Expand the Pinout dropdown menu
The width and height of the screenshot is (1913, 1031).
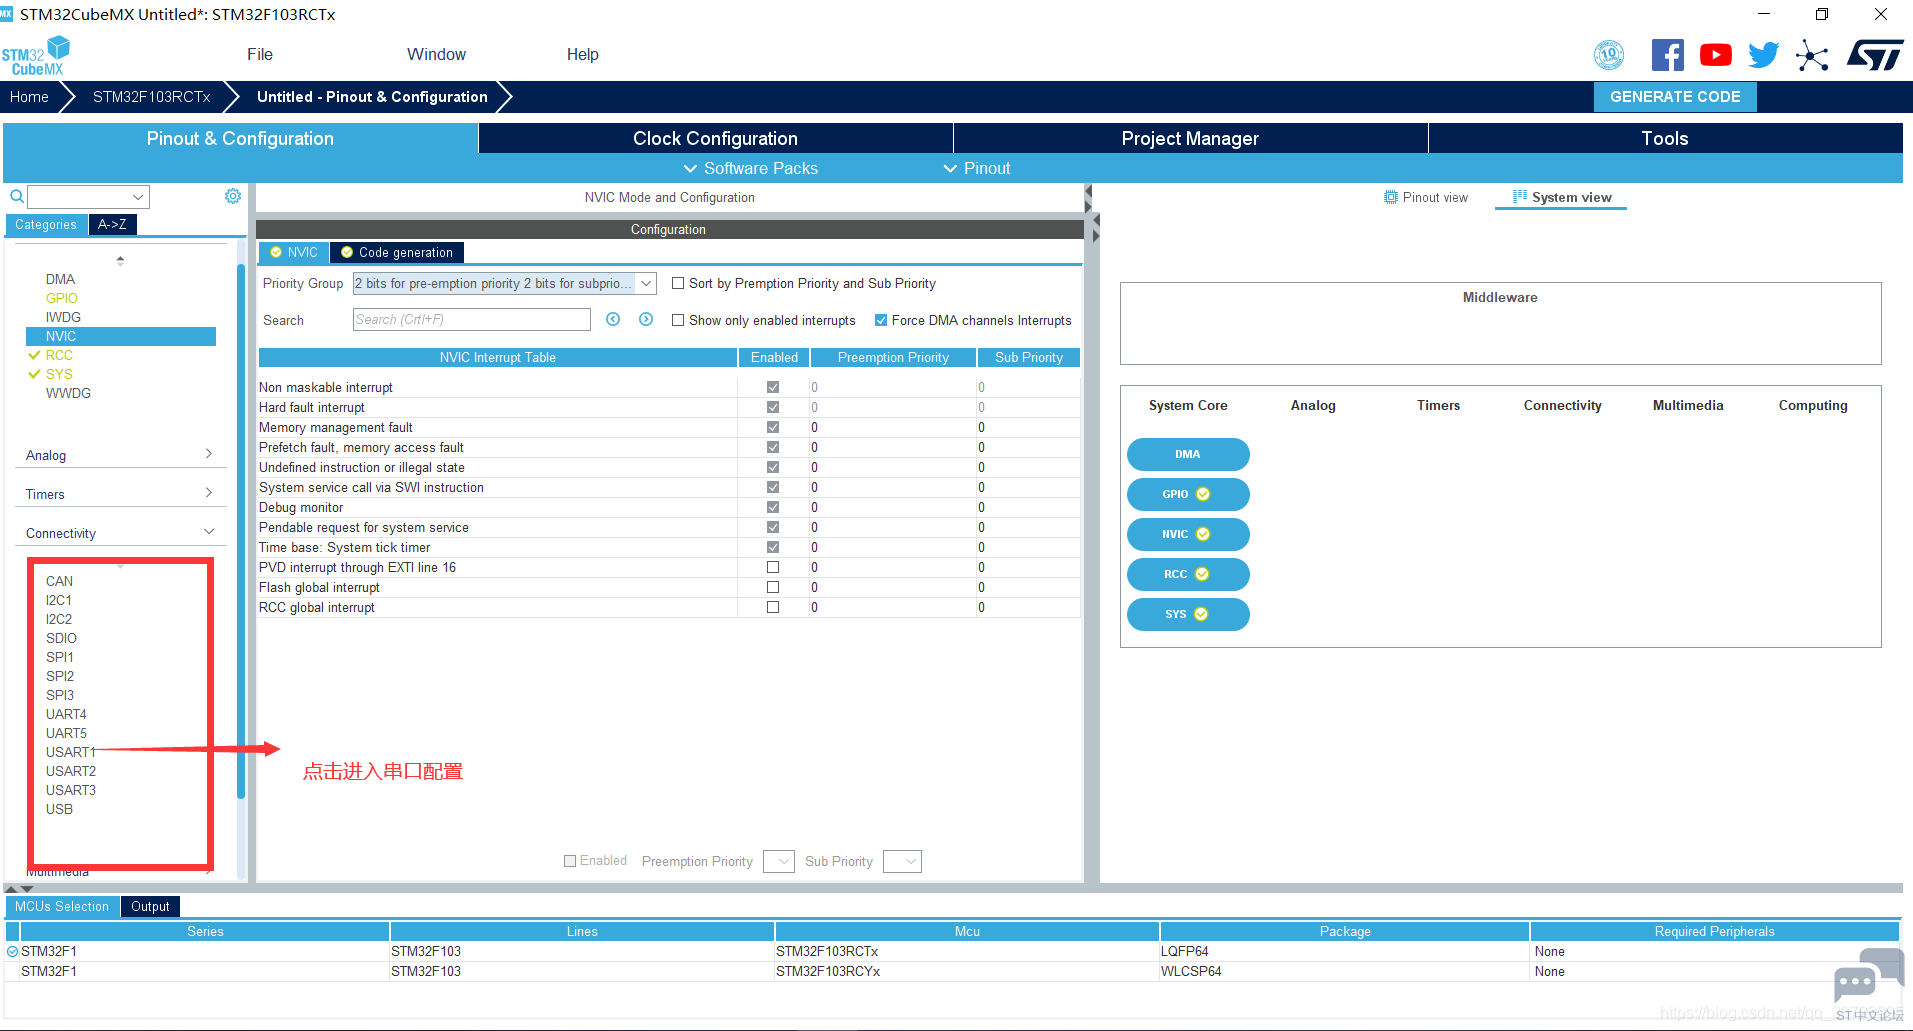pyautogui.click(x=977, y=168)
